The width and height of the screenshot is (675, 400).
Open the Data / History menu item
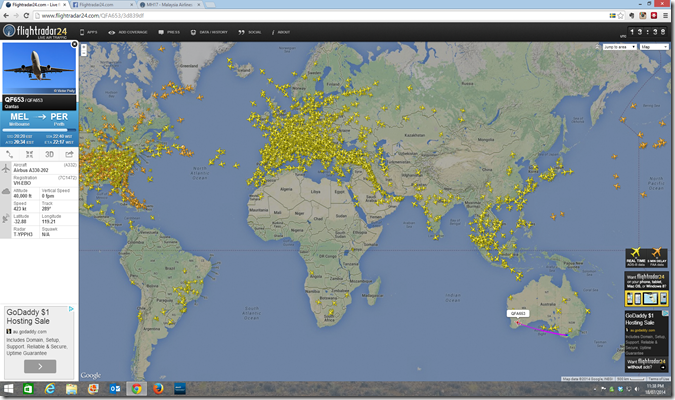pyautogui.click(x=209, y=32)
